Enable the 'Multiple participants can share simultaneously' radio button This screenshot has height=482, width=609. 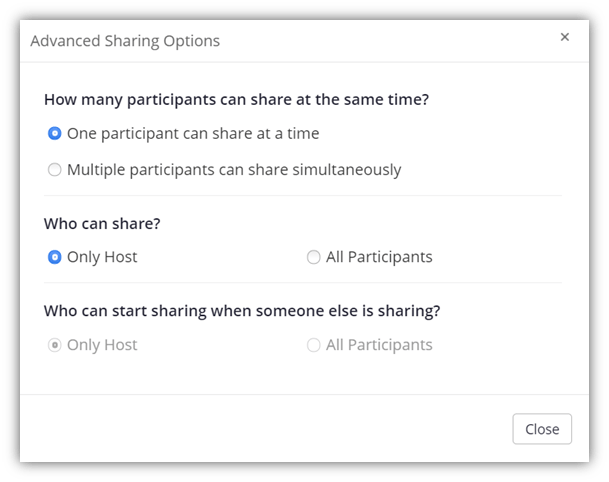point(54,169)
